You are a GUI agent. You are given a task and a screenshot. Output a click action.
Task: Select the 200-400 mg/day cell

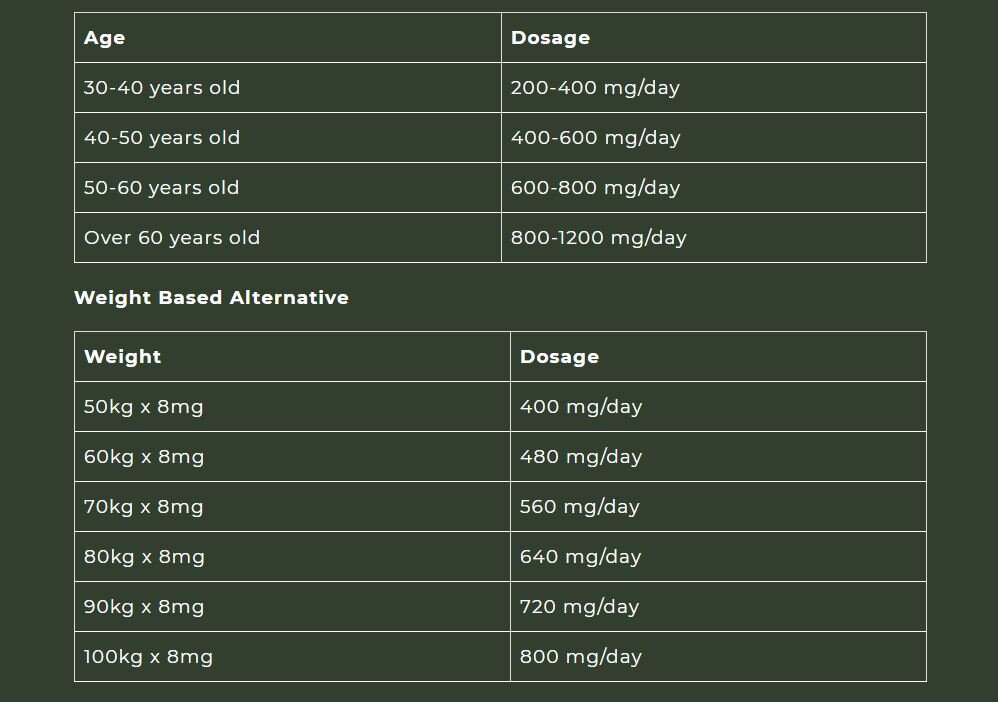point(713,87)
